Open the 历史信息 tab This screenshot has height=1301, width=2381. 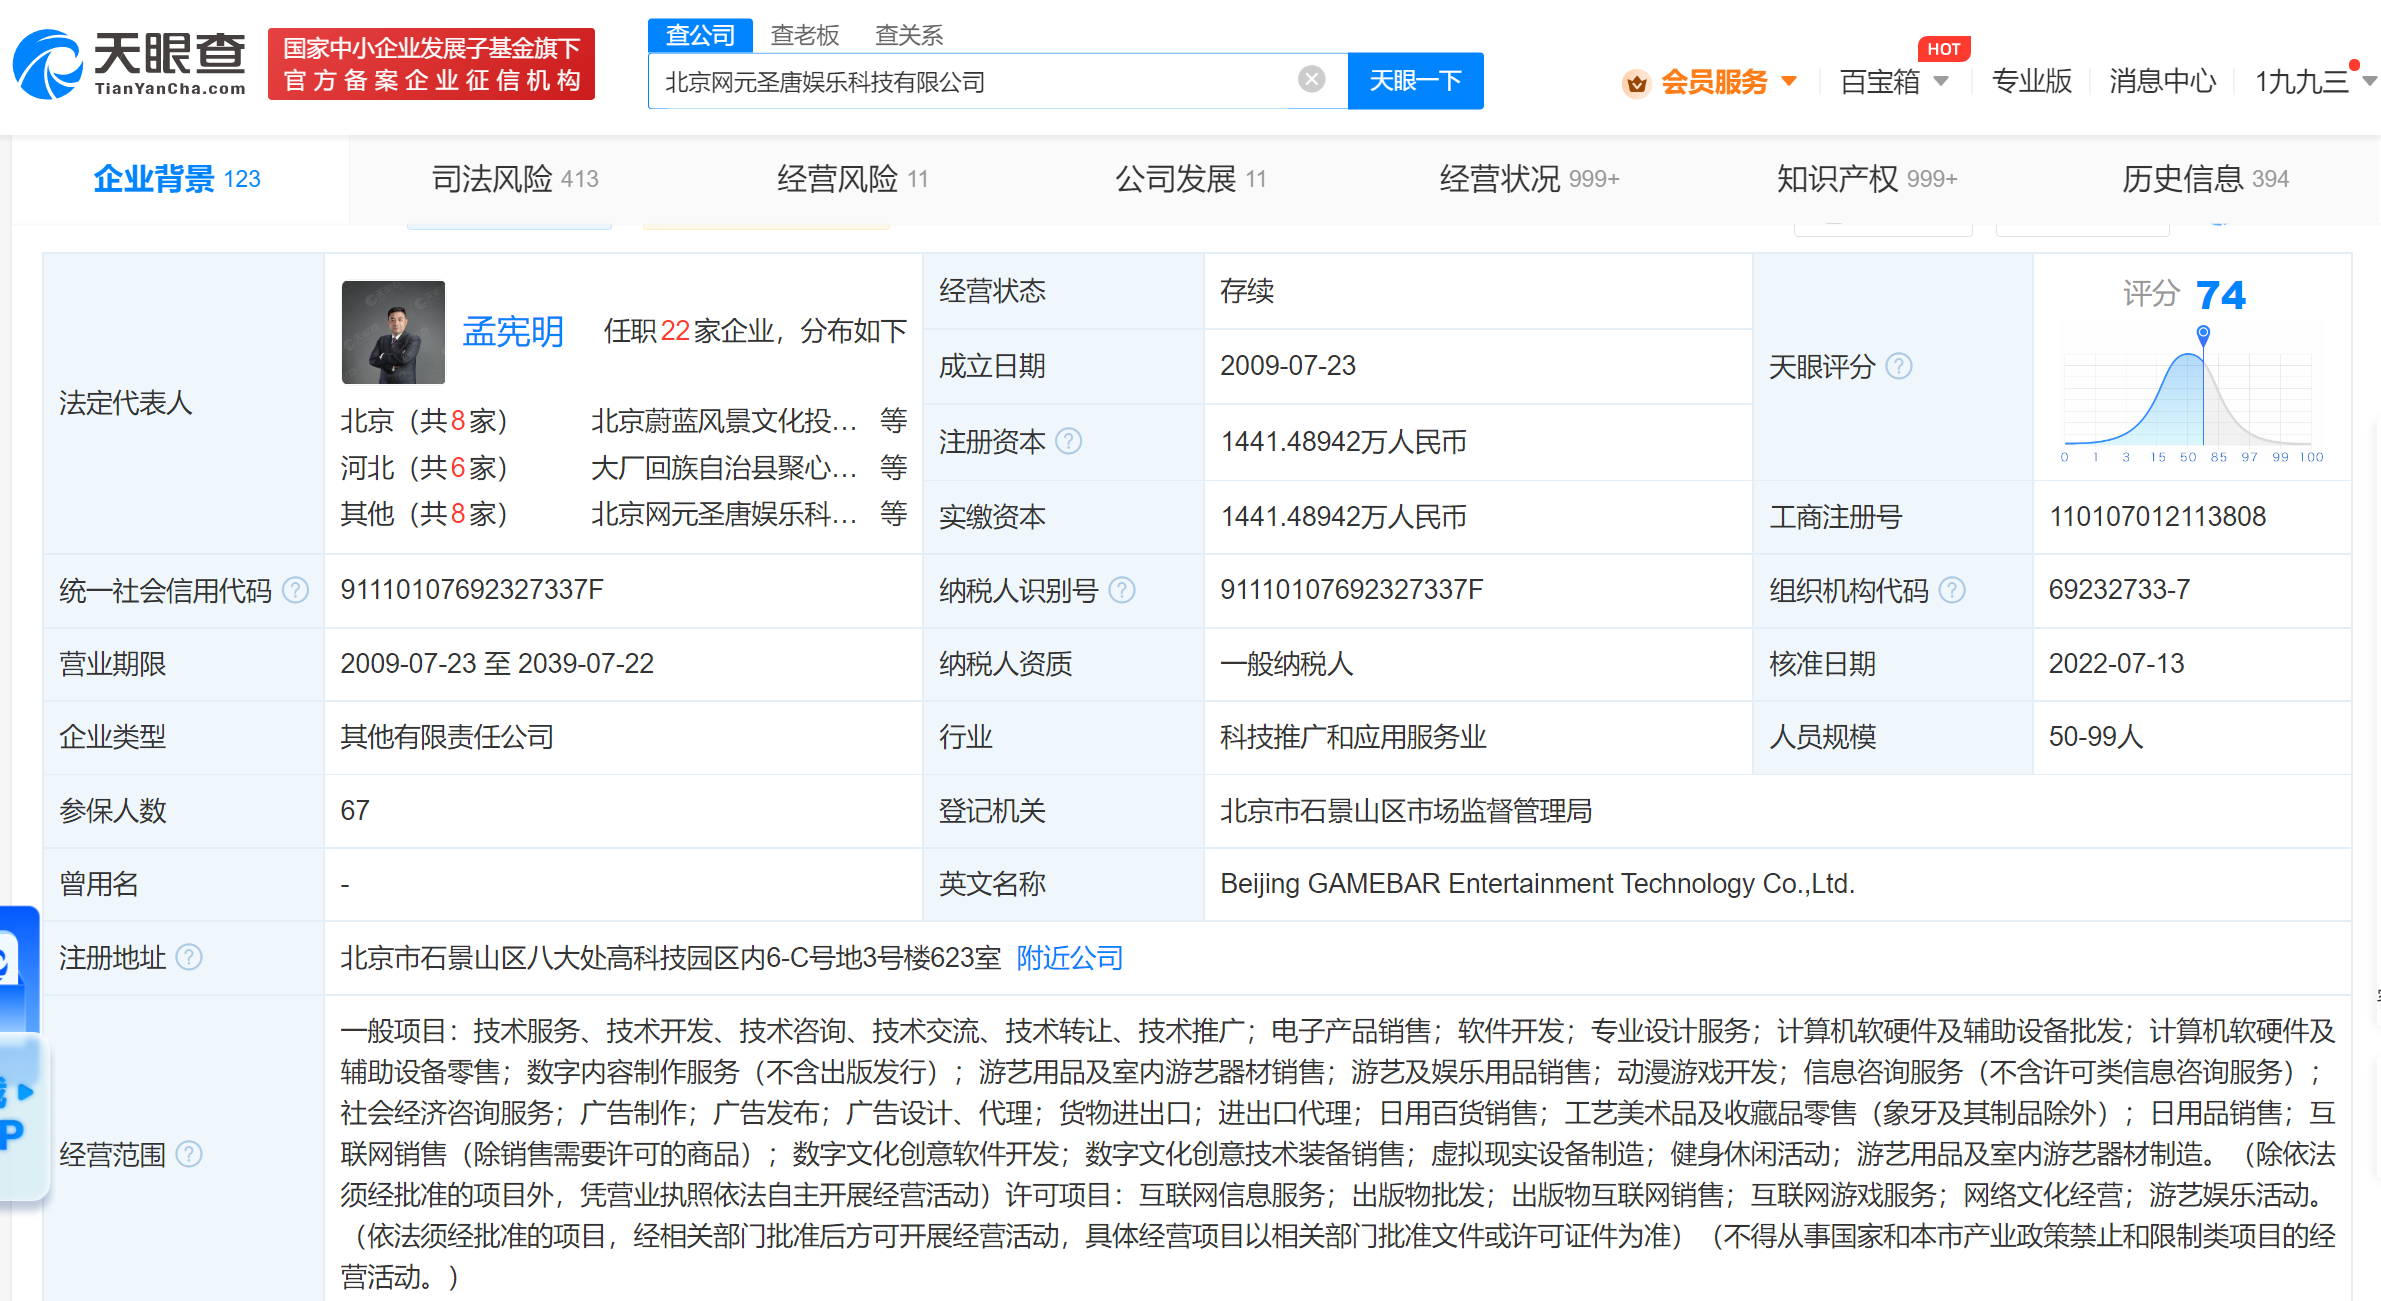click(2205, 179)
